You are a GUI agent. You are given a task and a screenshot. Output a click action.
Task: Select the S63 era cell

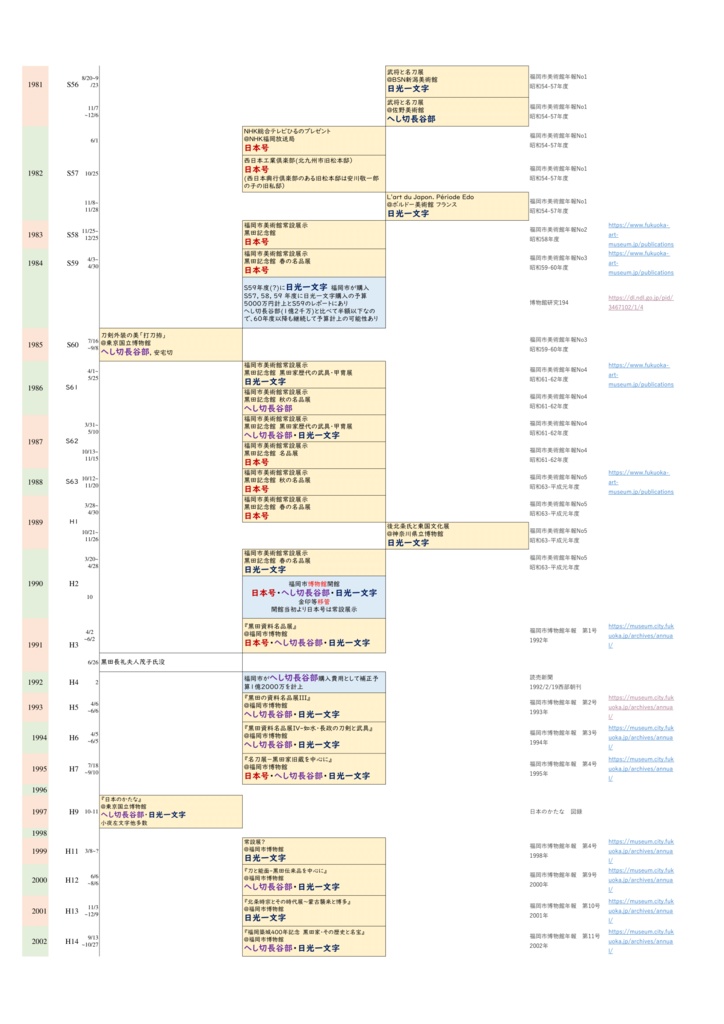[x=72, y=481]
